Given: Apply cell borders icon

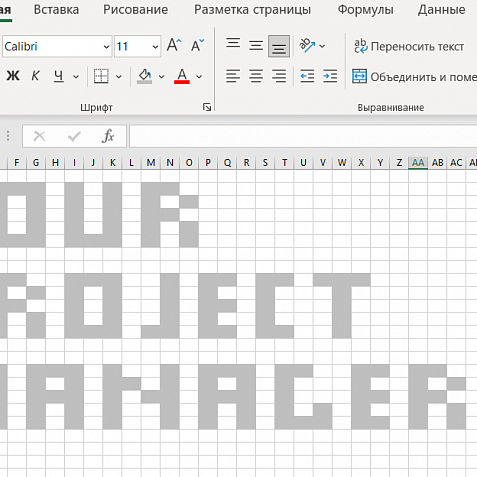Looking at the screenshot, I should click(101, 76).
